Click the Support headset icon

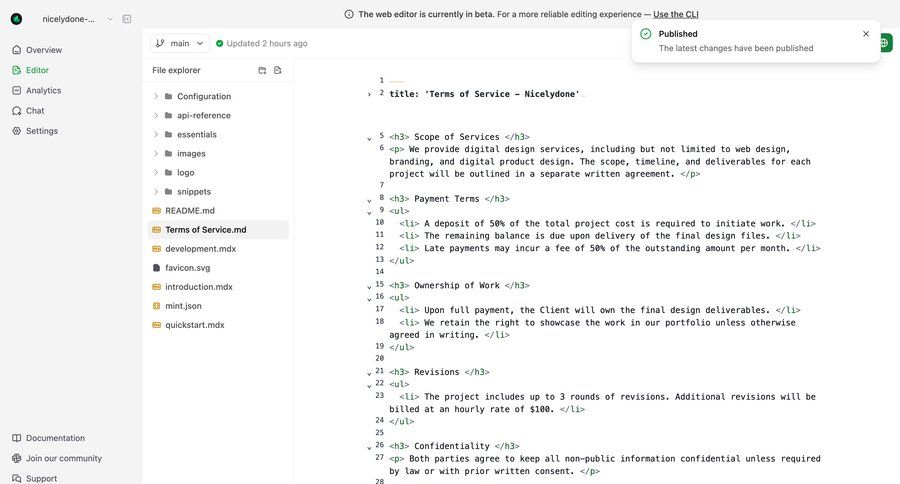tap(17, 478)
